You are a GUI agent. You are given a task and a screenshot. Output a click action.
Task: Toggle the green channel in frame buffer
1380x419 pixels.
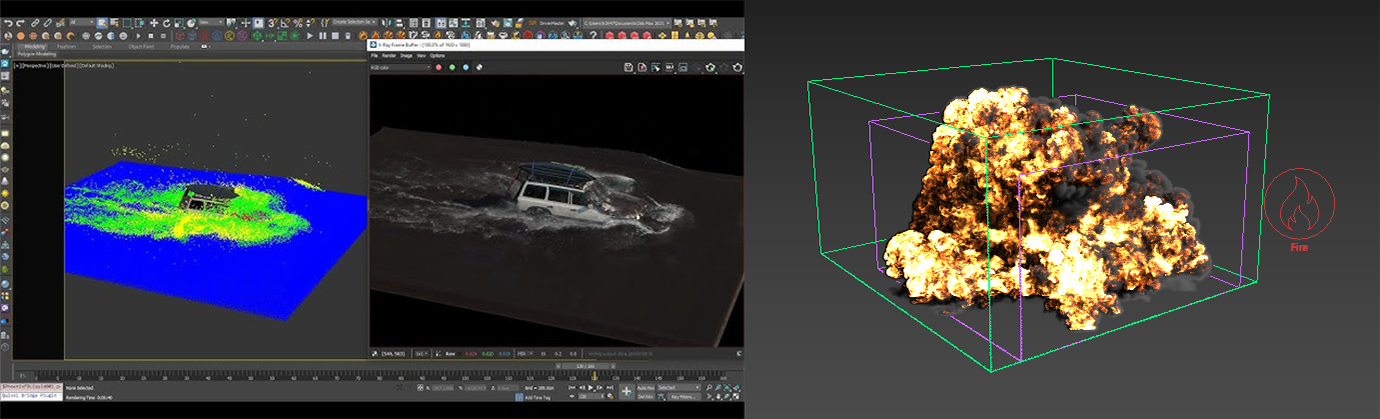coord(452,67)
